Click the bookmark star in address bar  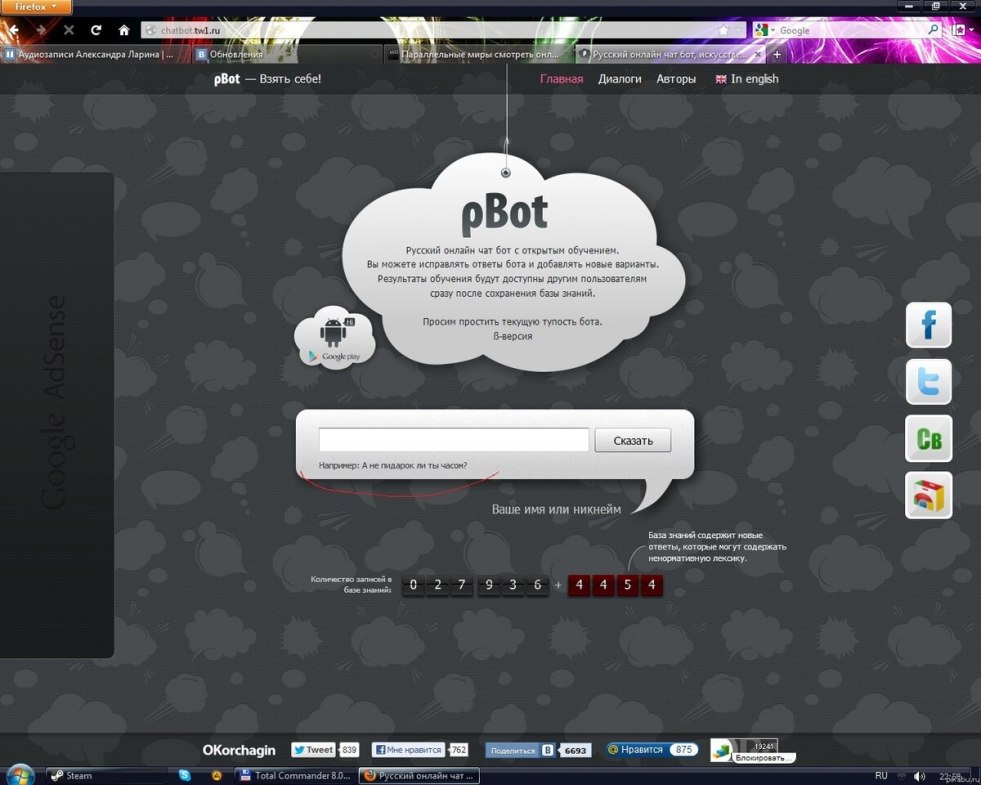[x=723, y=31]
